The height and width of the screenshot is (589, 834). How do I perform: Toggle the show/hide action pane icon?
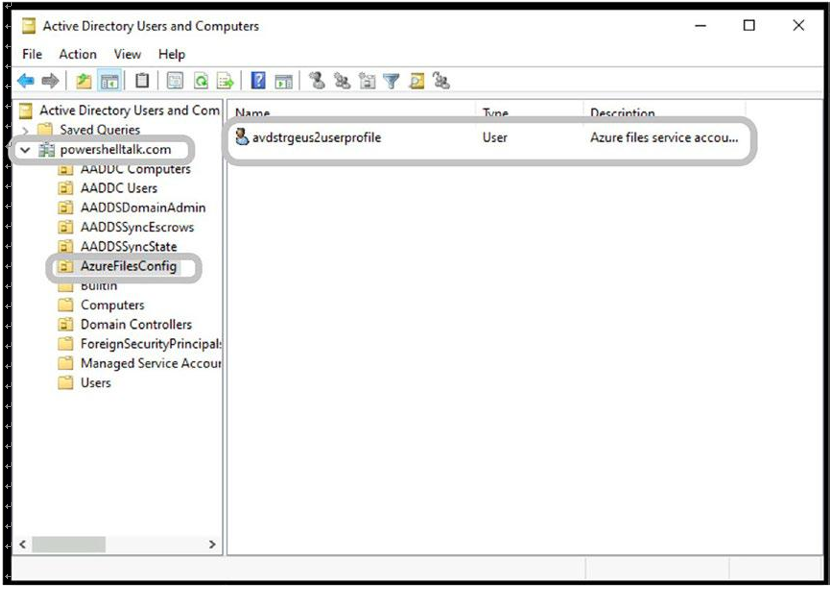pyautogui.click(x=283, y=81)
